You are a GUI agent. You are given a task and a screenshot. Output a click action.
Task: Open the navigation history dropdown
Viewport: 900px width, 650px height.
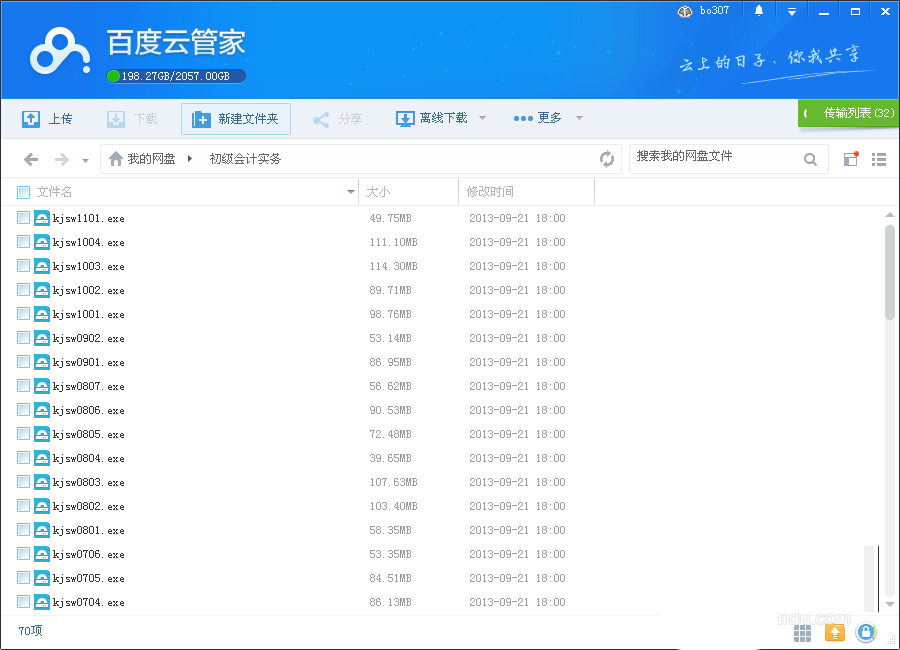86,160
